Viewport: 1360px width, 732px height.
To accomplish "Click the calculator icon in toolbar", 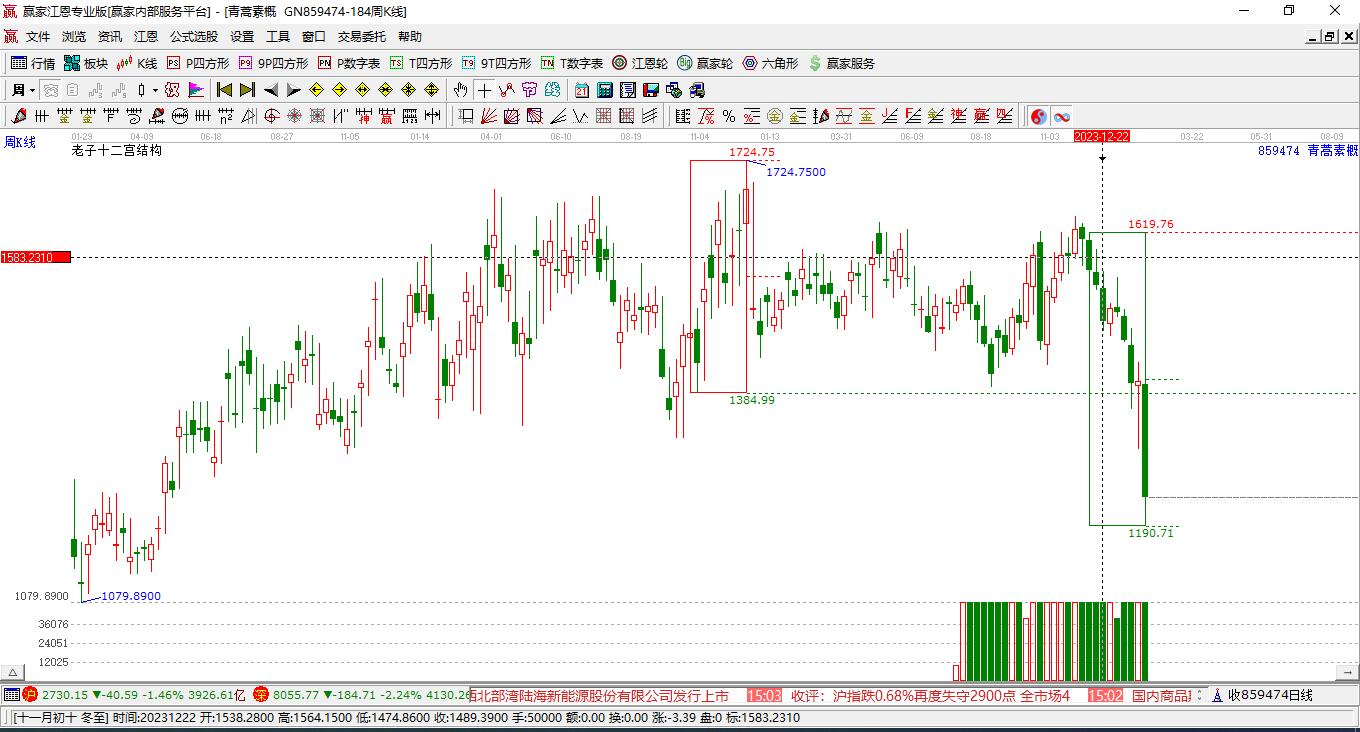I will tap(604, 90).
